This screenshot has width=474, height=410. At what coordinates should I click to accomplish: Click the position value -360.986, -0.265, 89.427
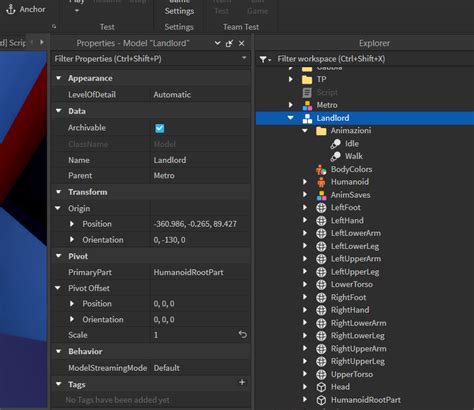click(195, 224)
